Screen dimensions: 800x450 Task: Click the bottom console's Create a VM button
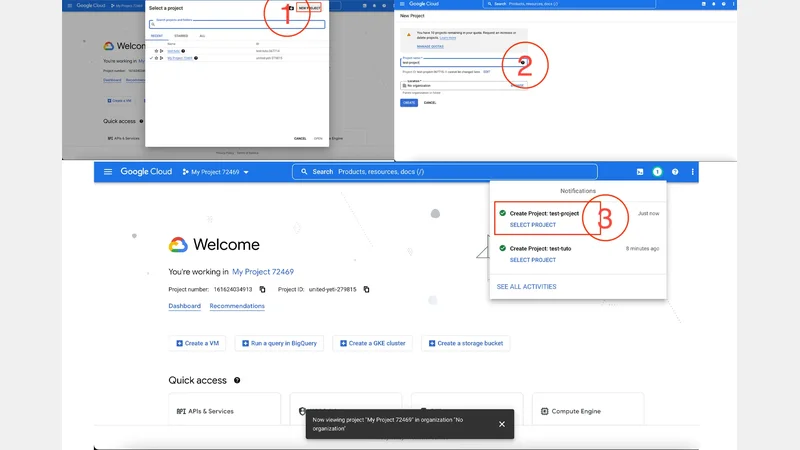pyautogui.click(x=197, y=343)
